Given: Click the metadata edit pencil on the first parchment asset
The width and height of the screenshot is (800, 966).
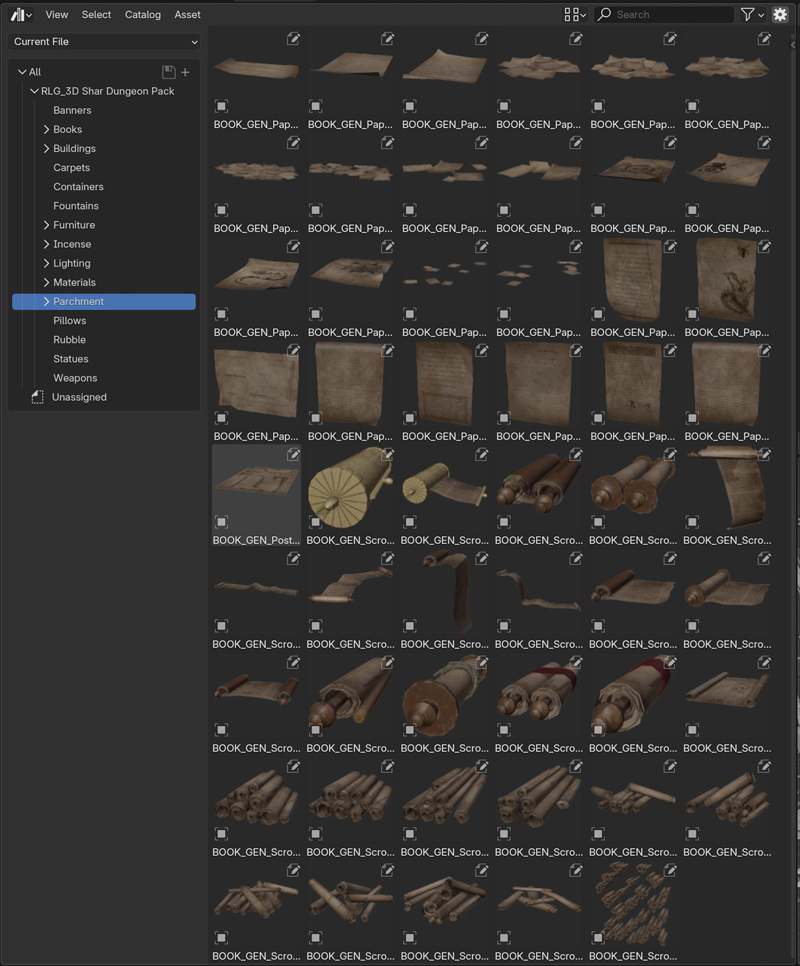Looking at the screenshot, I should point(294,38).
